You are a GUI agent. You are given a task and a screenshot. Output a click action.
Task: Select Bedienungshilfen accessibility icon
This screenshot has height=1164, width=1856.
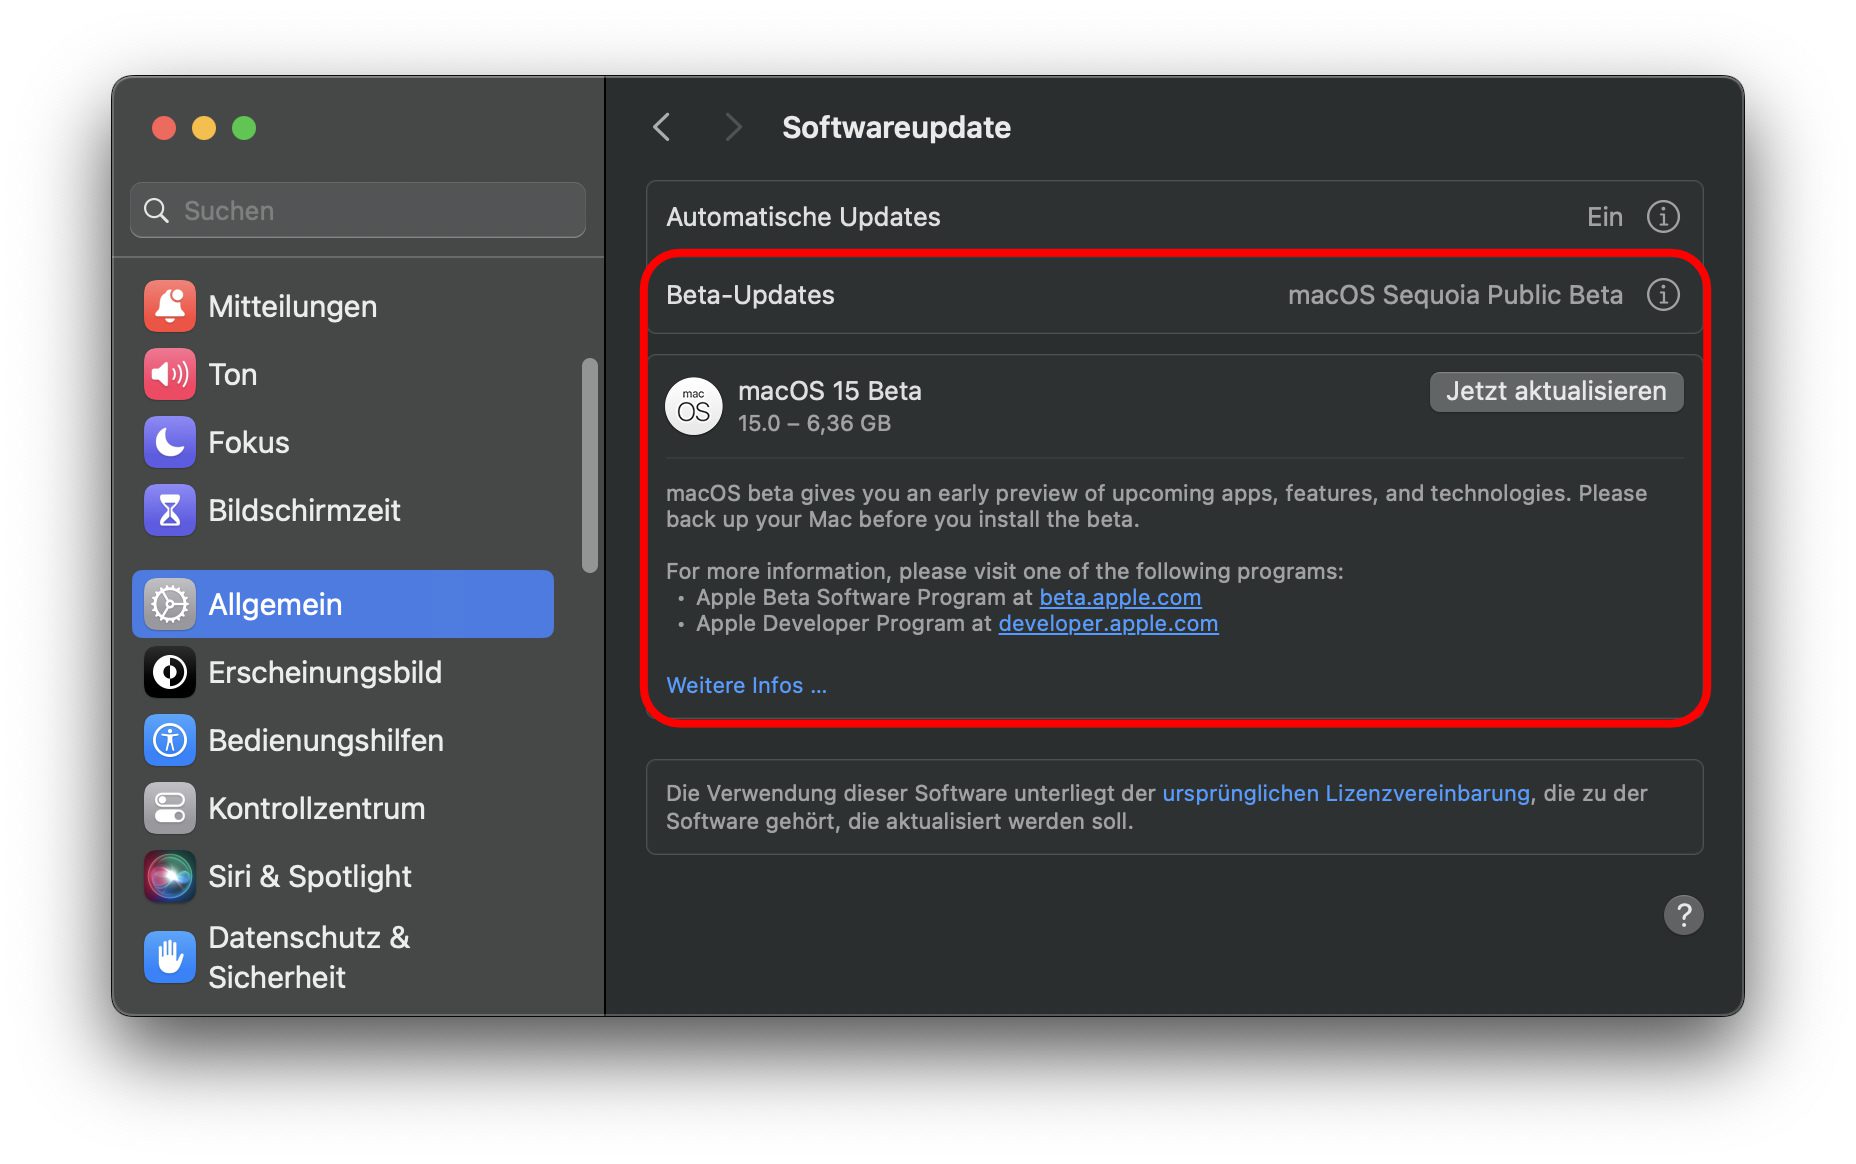coord(169,740)
